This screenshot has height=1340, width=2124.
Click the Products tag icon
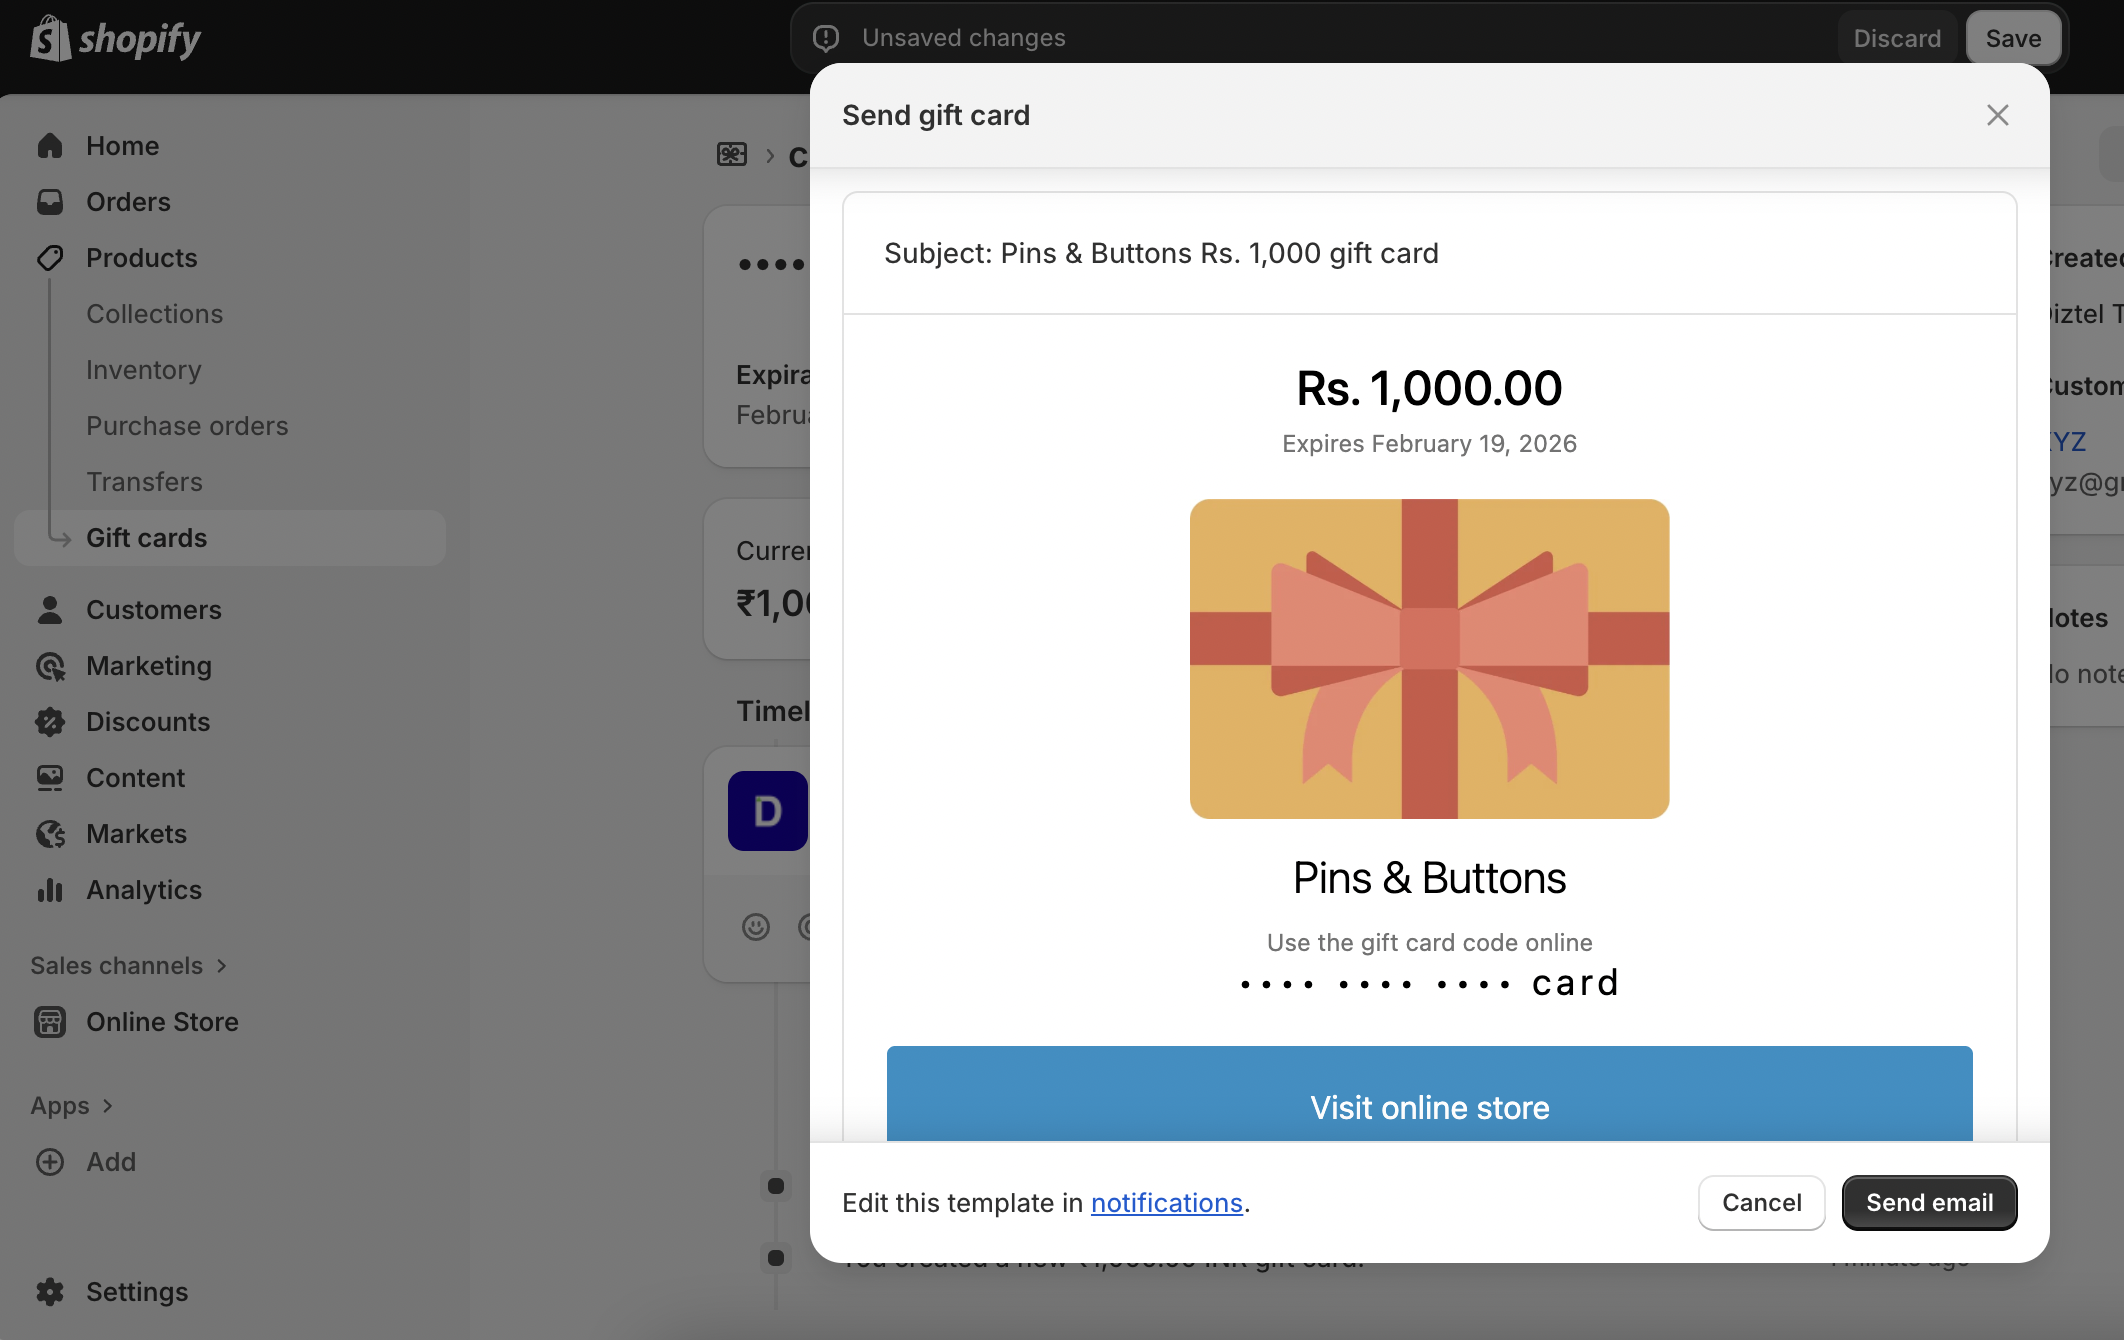[50, 258]
